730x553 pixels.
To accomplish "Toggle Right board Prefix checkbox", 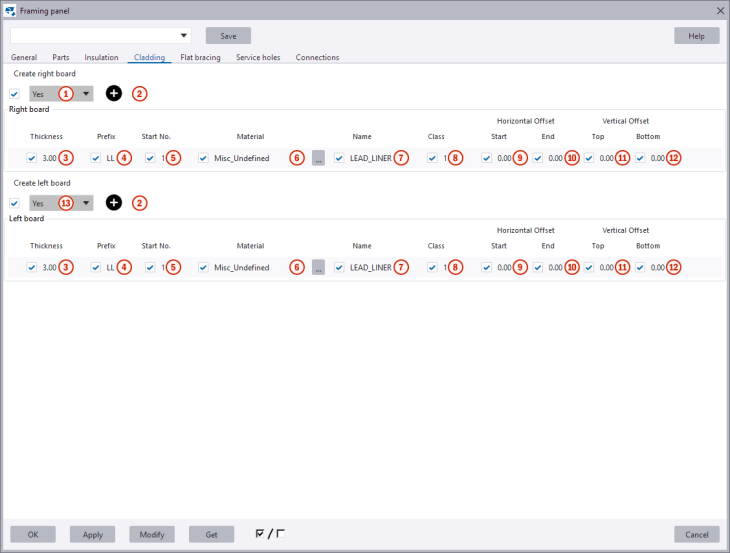I will click(x=96, y=158).
